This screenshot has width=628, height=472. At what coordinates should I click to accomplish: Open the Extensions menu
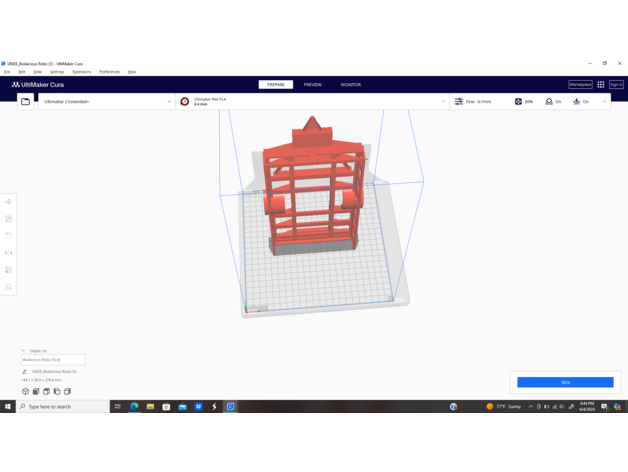(x=81, y=72)
